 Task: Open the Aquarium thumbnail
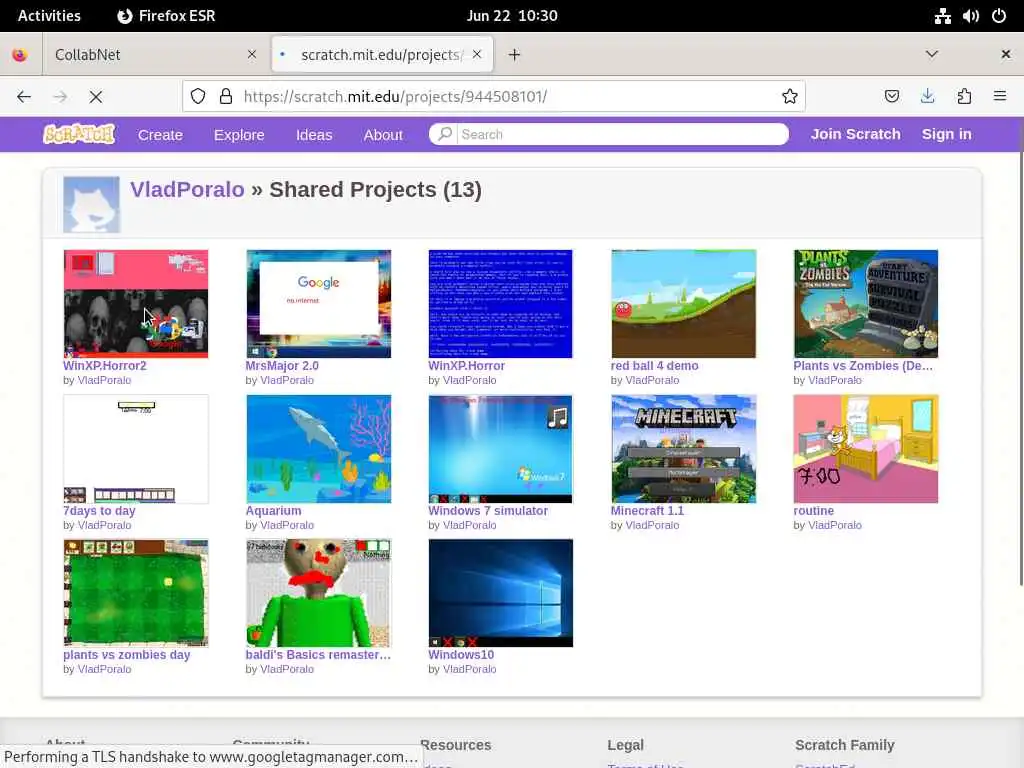point(319,449)
